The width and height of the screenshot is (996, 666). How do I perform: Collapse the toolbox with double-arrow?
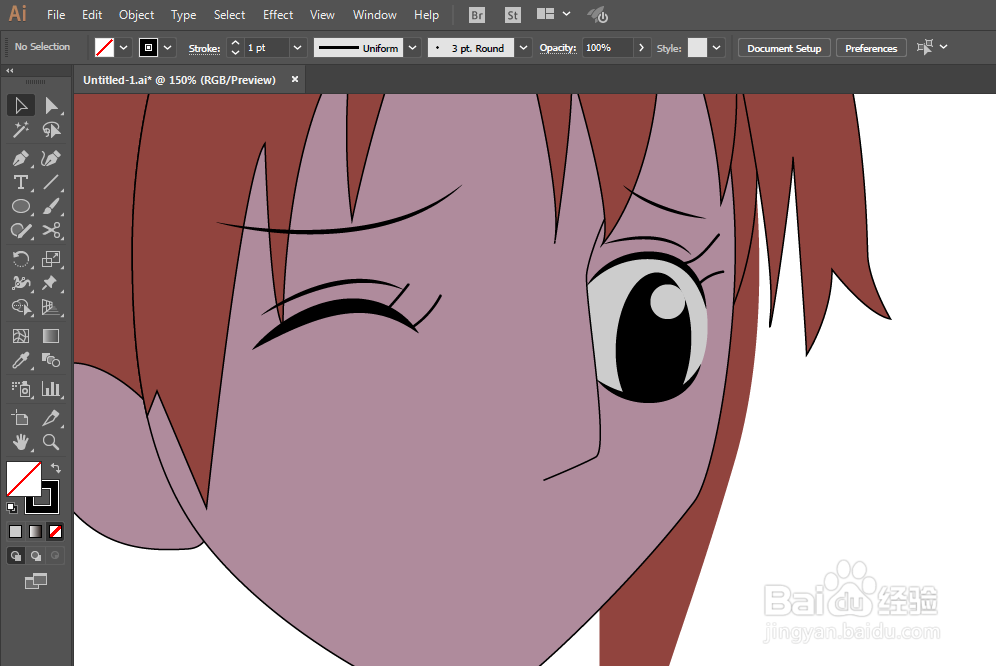click(10, 71)
